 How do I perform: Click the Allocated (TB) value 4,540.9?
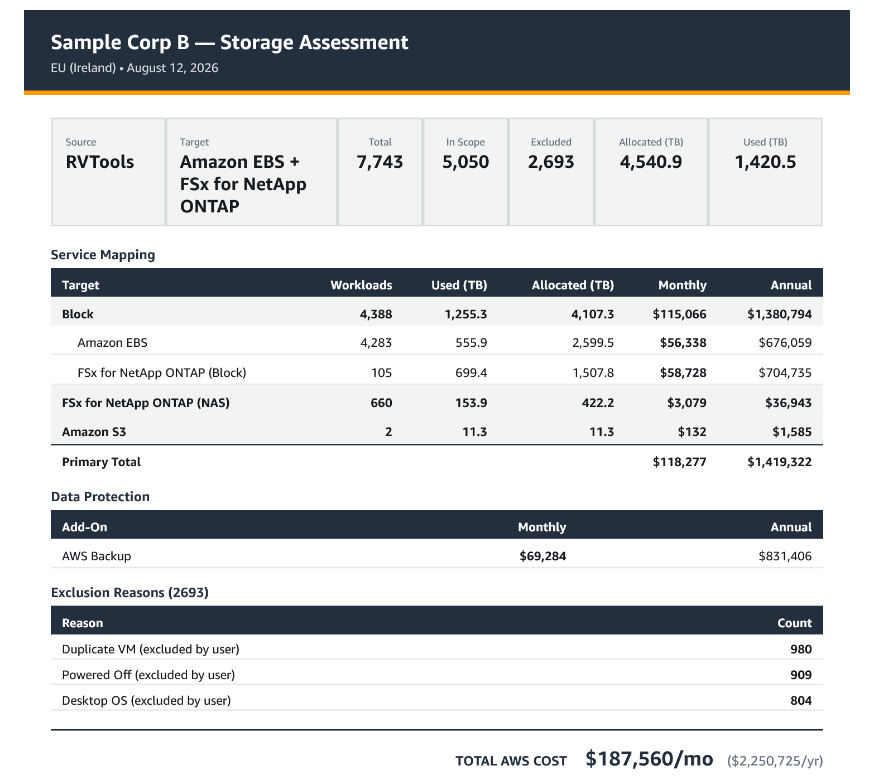click(651, 162)
